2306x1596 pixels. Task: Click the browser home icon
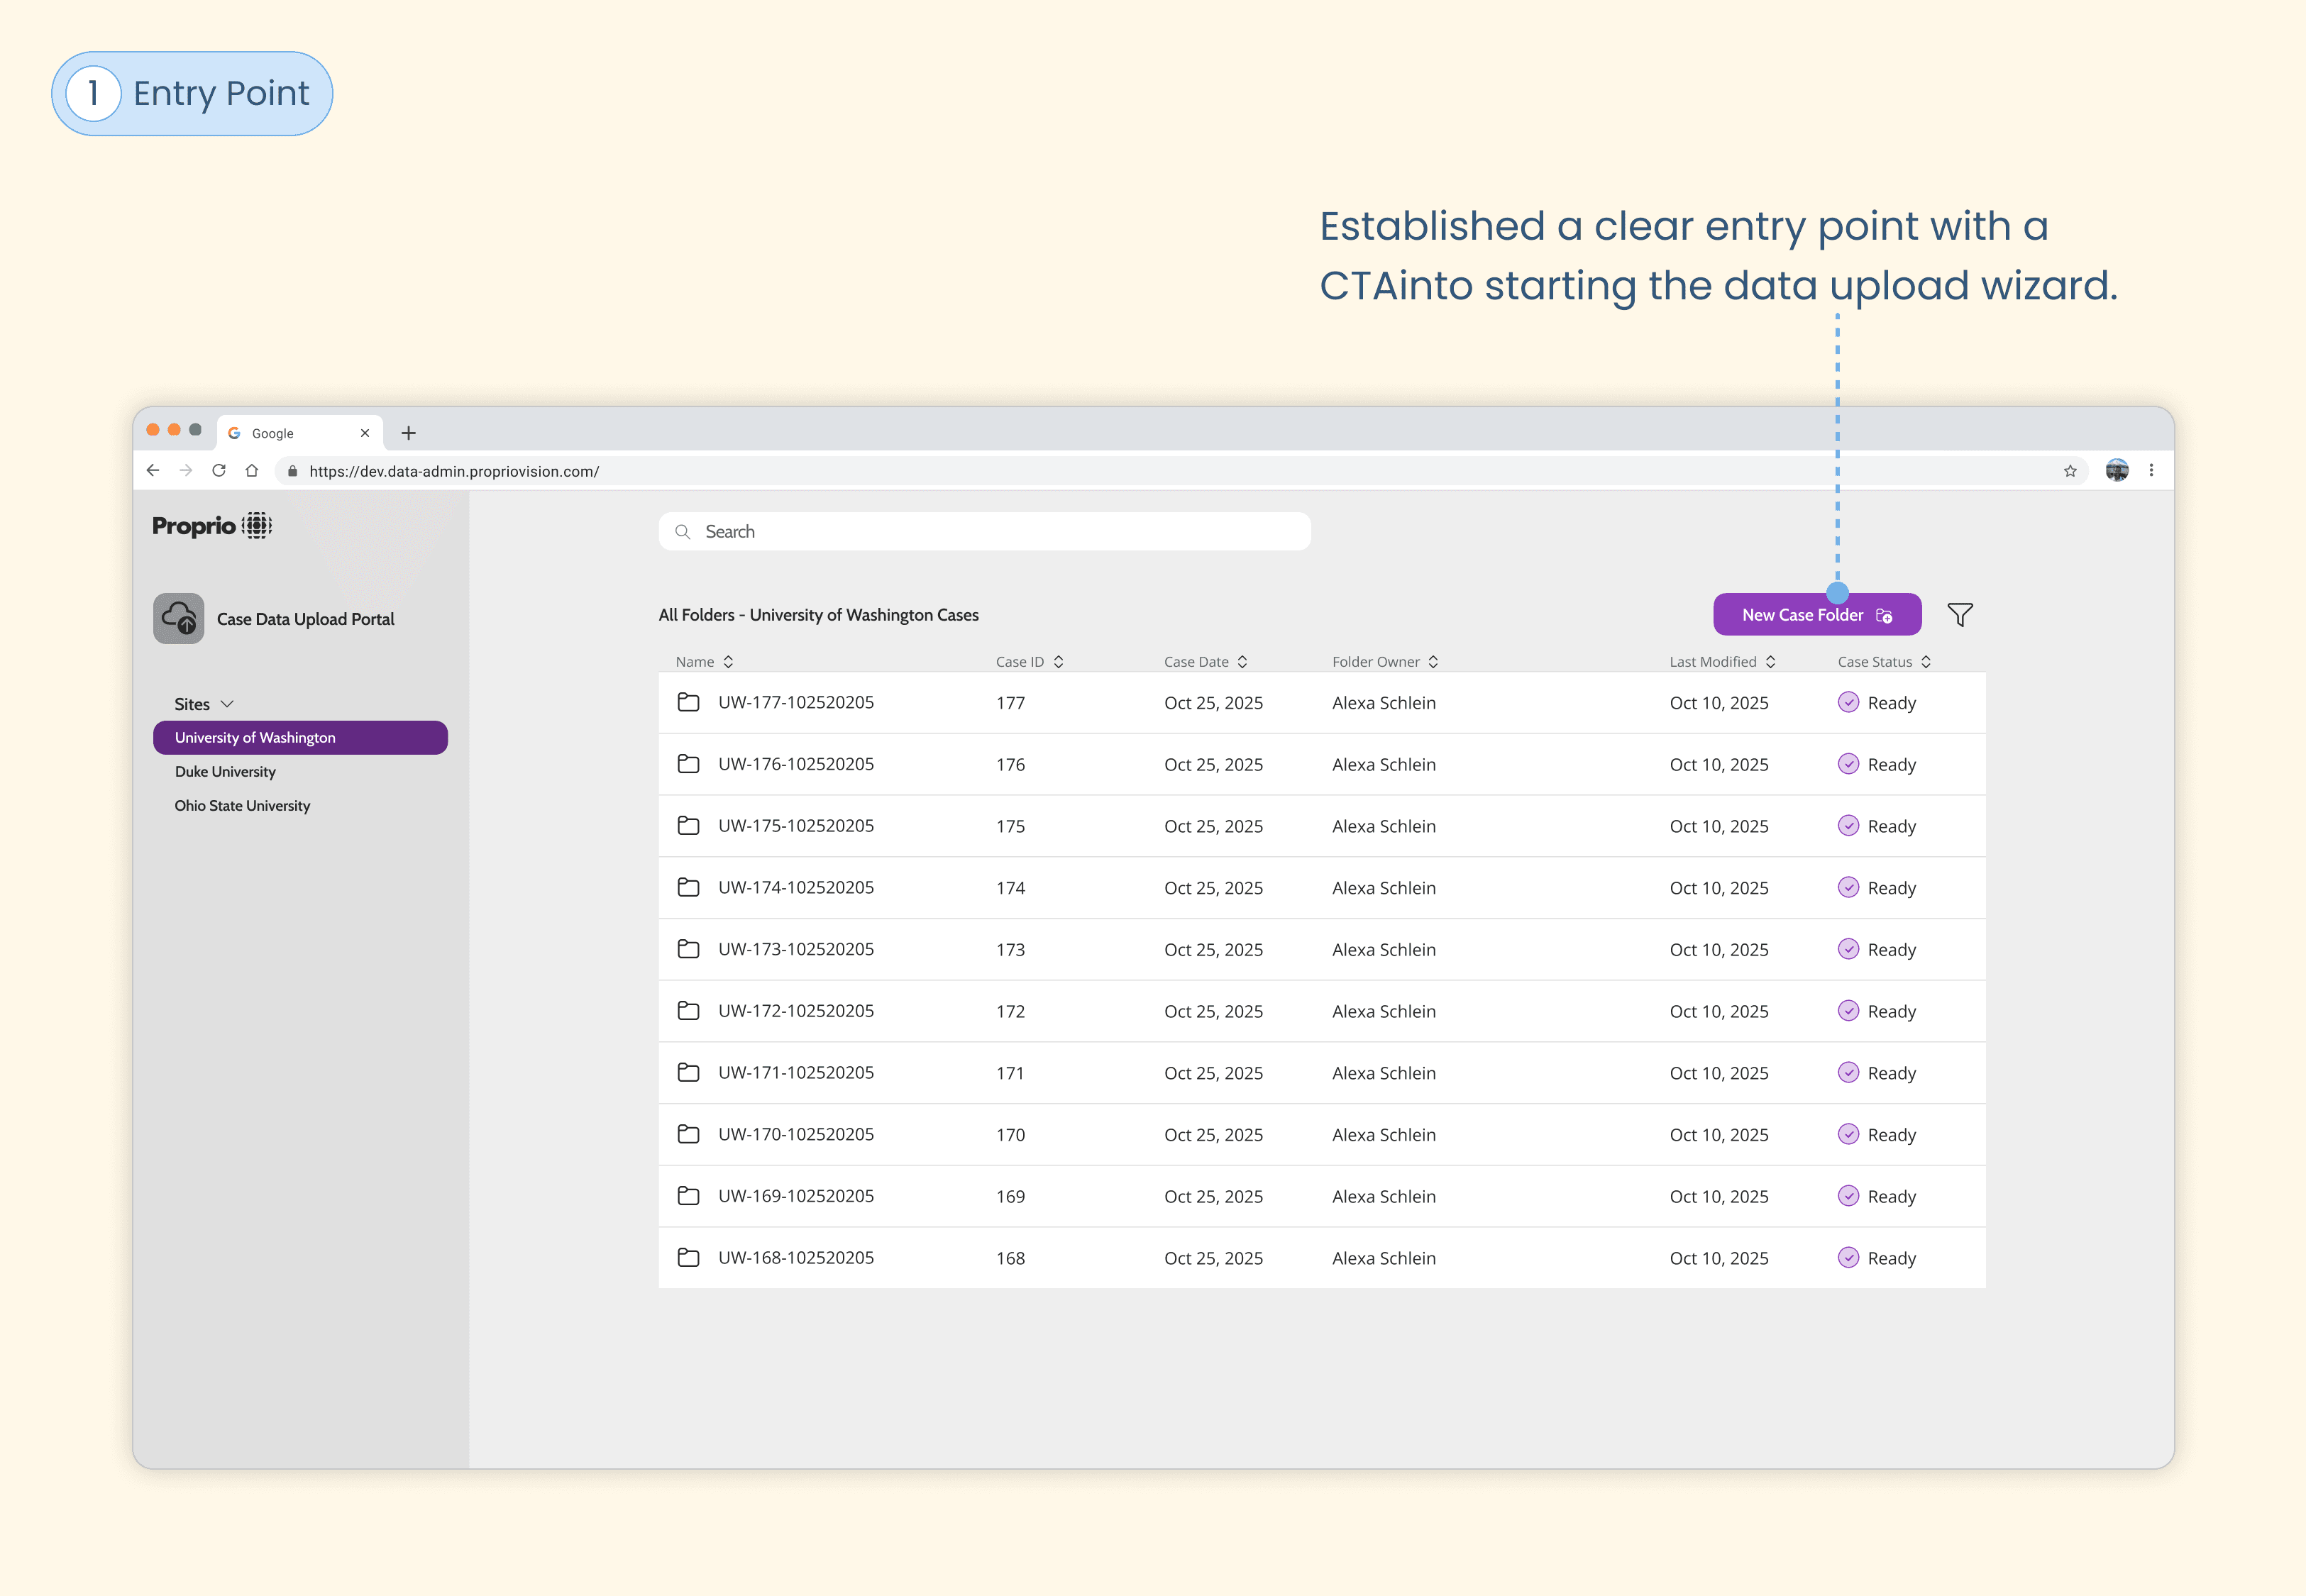click(x=252, y=470)
